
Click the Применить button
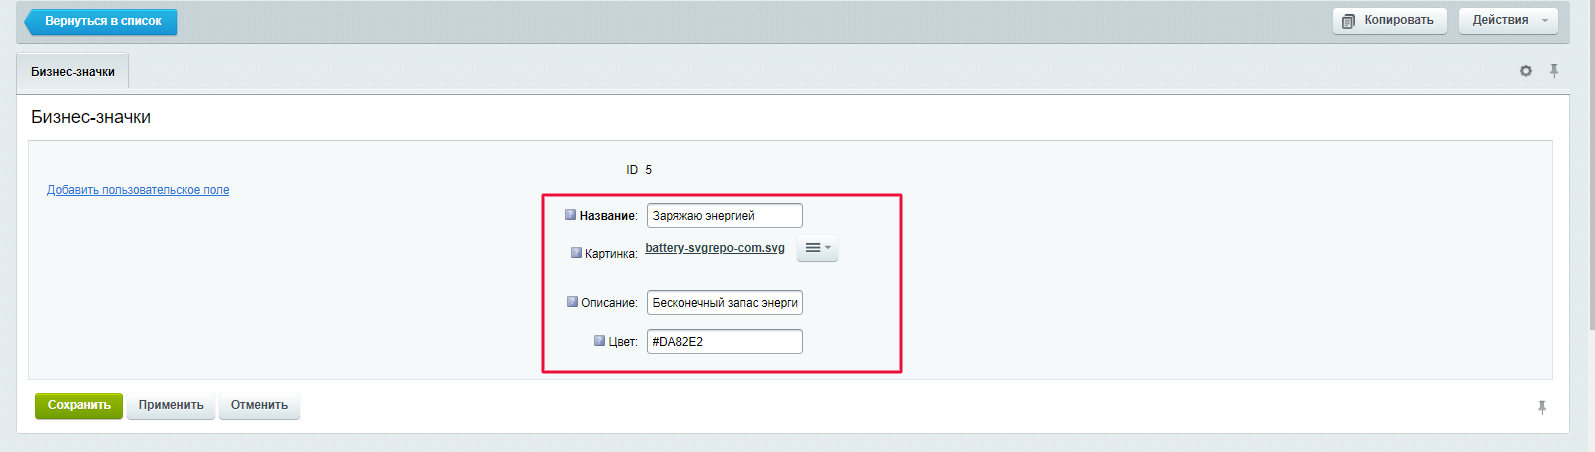[x=171, y=405]
